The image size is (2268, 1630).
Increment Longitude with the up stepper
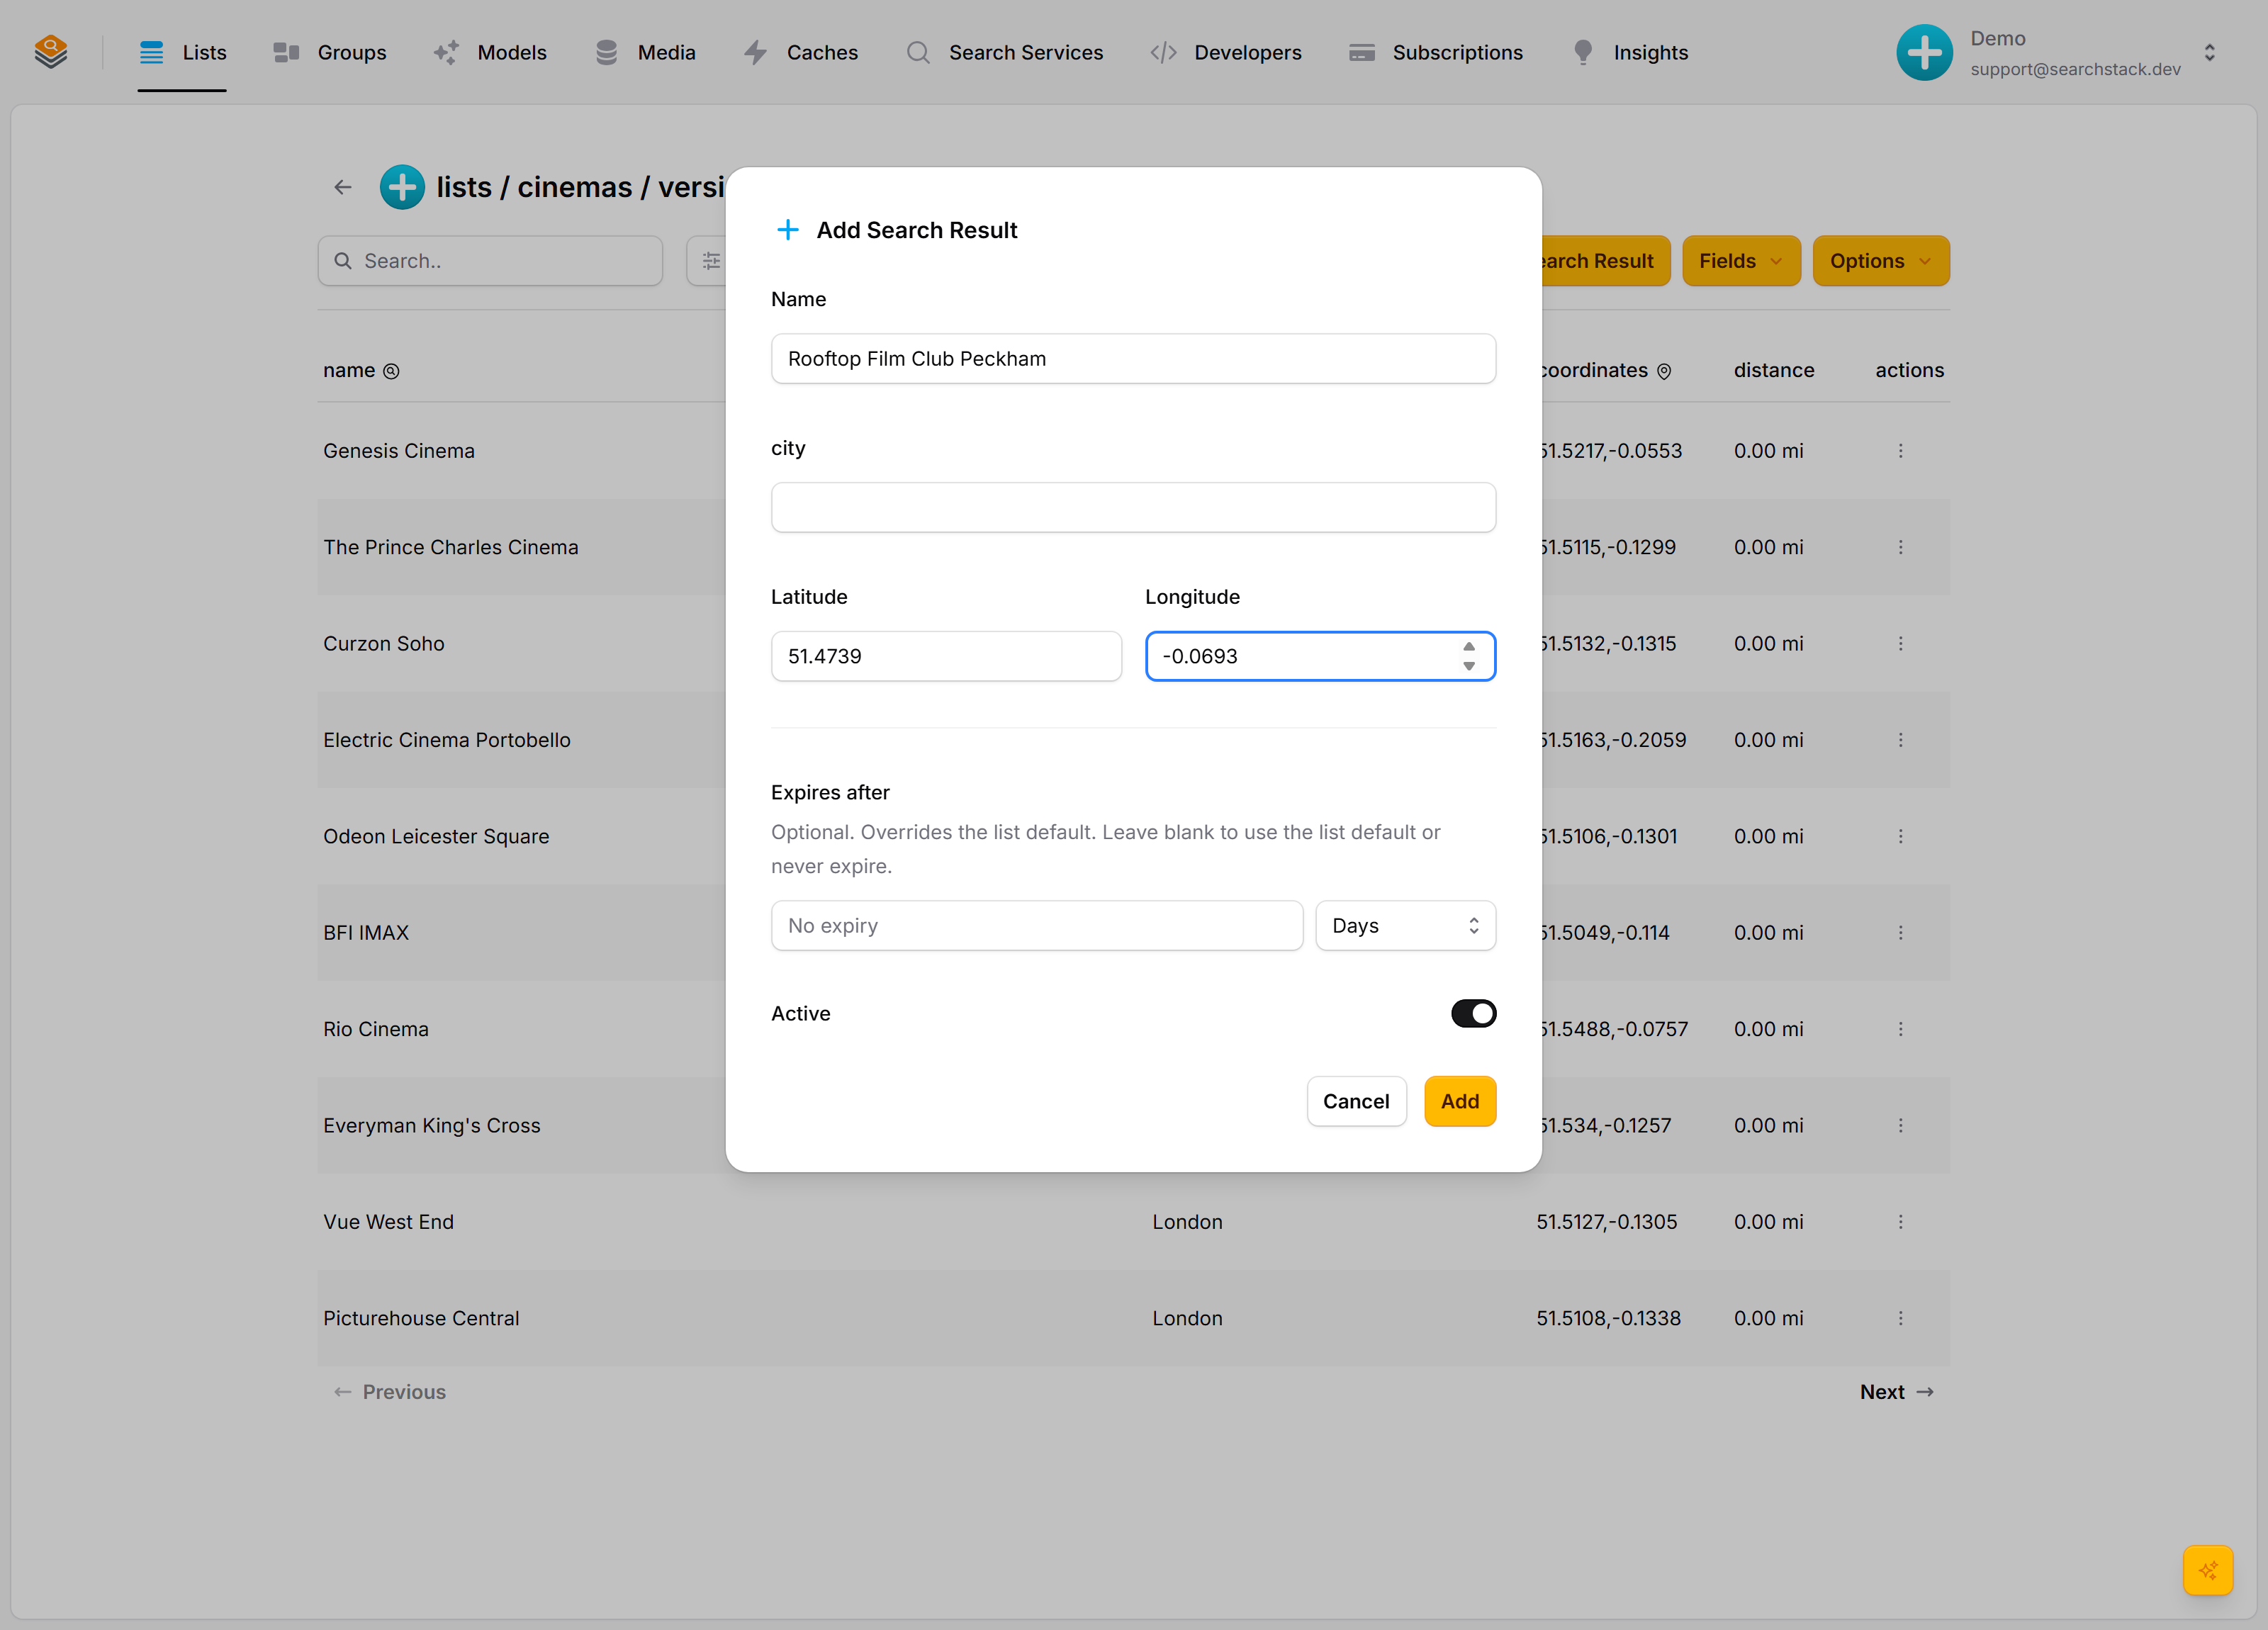[1469, 647]
